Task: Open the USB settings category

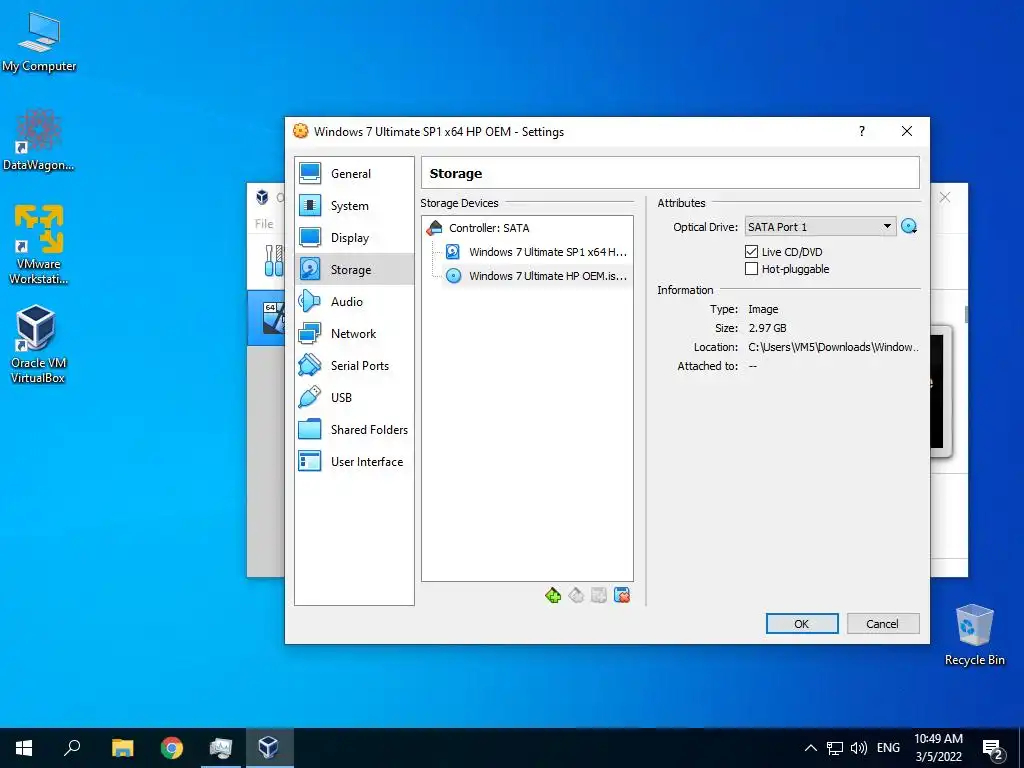Action: [354, 397]
